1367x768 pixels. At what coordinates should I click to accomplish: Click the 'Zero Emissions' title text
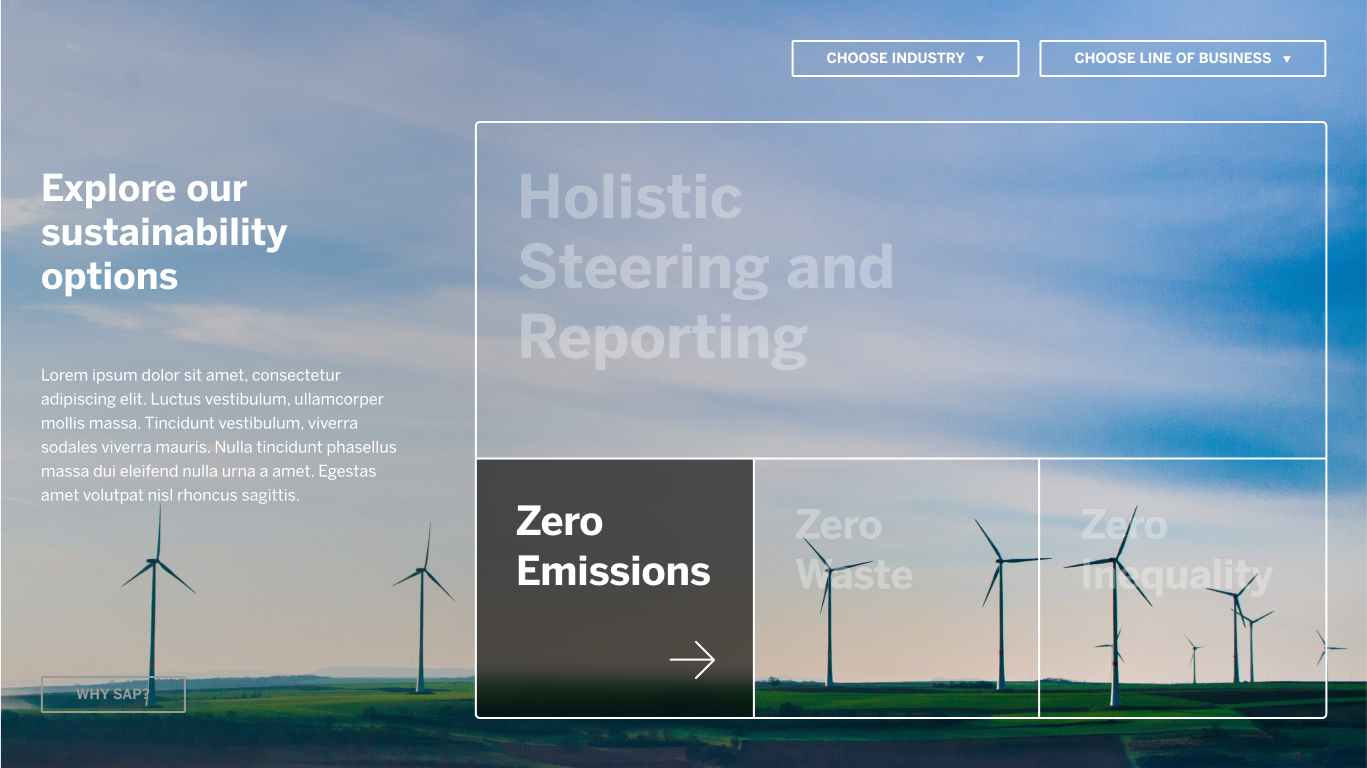[613, 546]
